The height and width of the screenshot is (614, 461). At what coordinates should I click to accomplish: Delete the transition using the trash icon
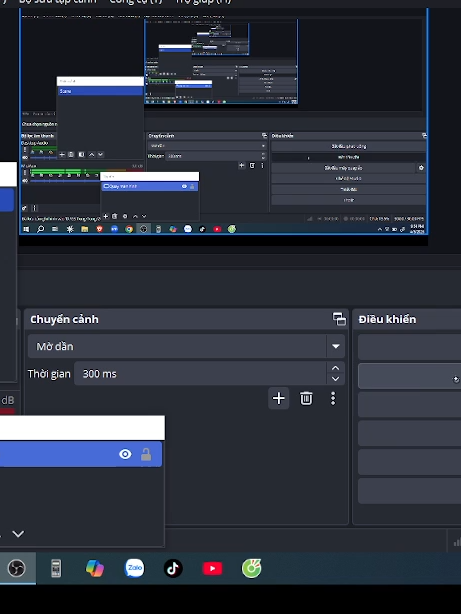306,398
